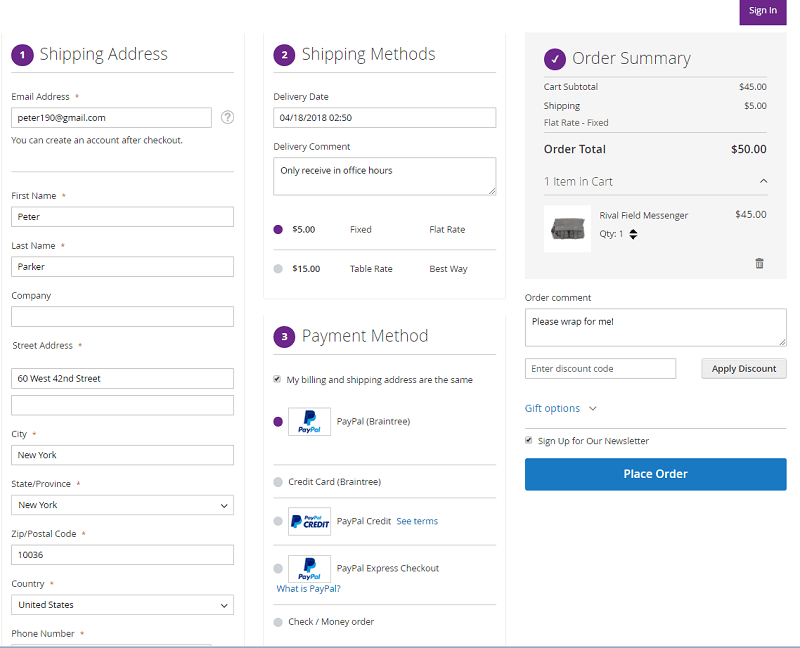Click the email help question mark icon
The image size is (800, 648).
coord(227,117)
